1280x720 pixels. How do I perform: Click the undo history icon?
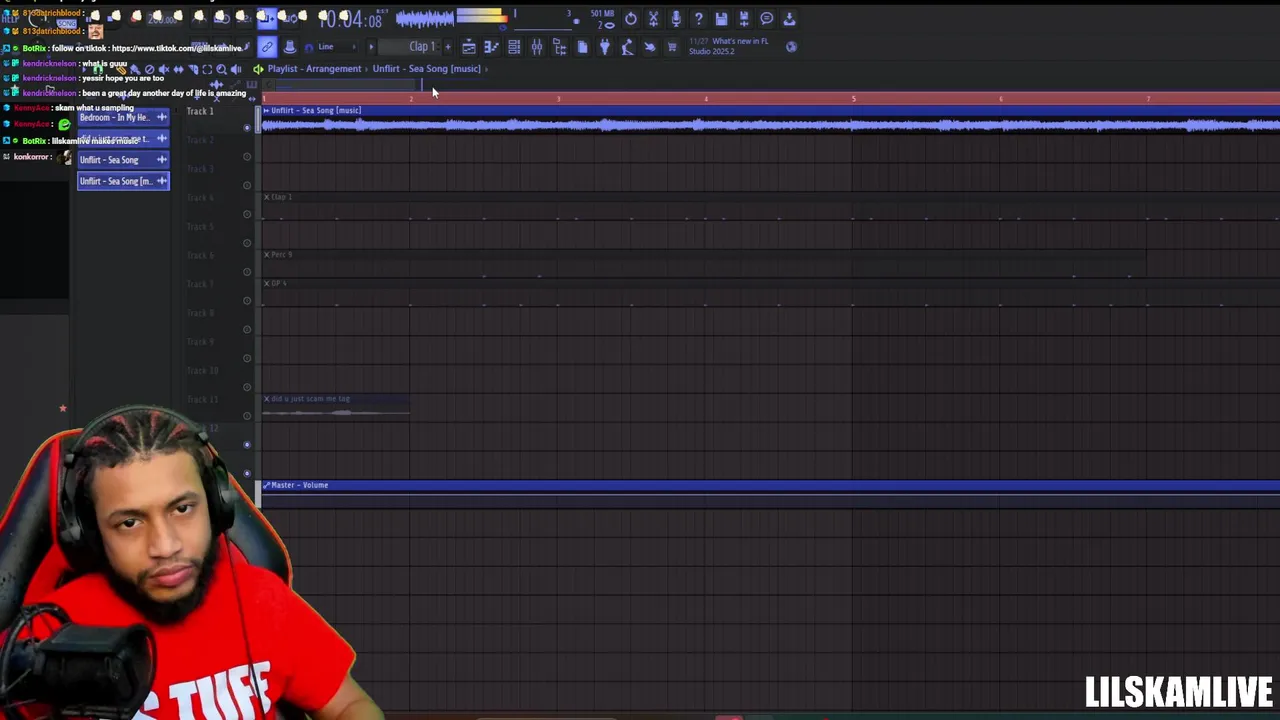(631, 19)
